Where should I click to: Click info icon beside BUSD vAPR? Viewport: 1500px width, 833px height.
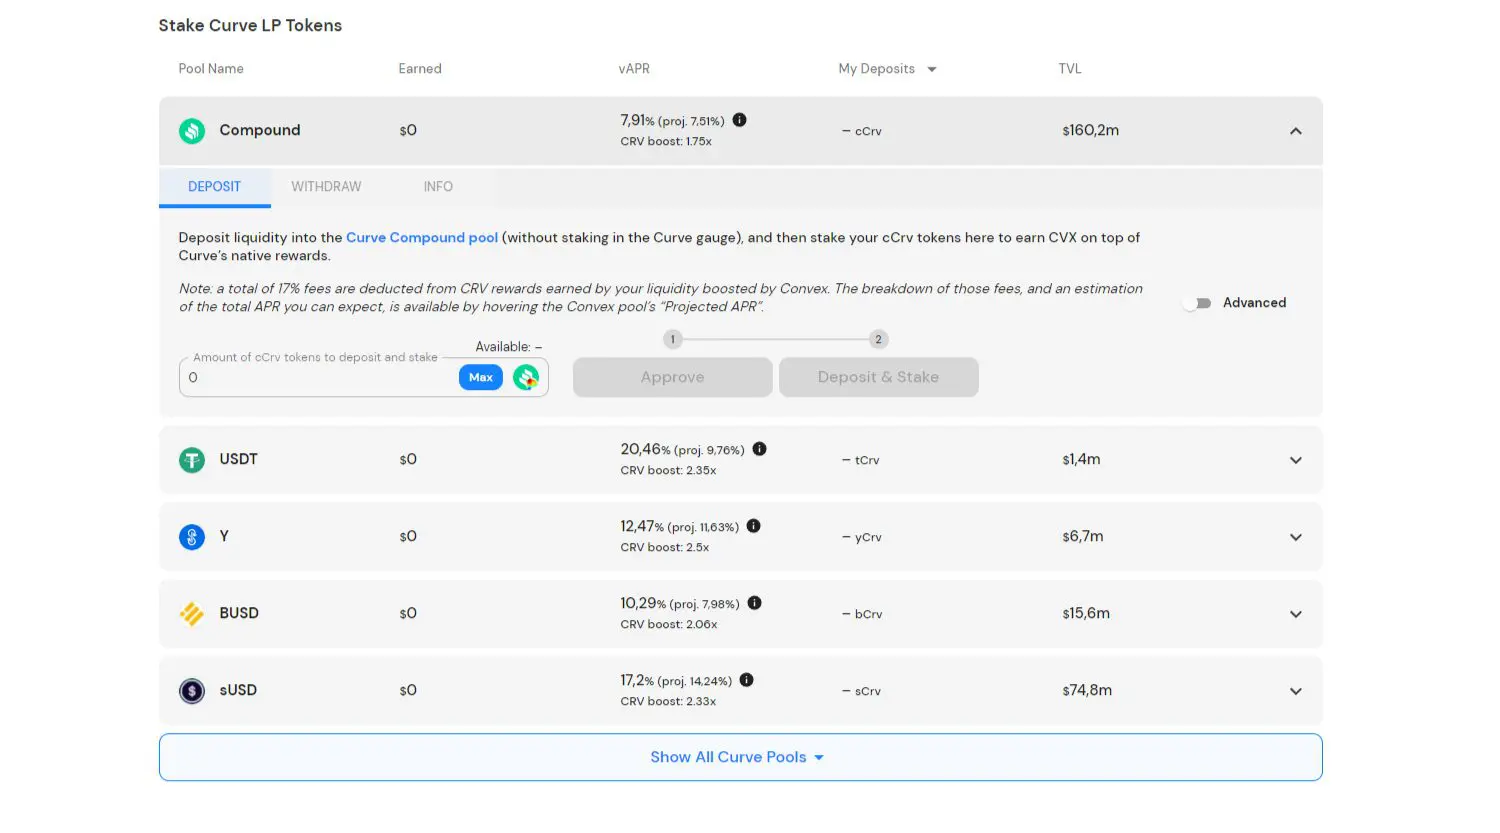[755, 603]
